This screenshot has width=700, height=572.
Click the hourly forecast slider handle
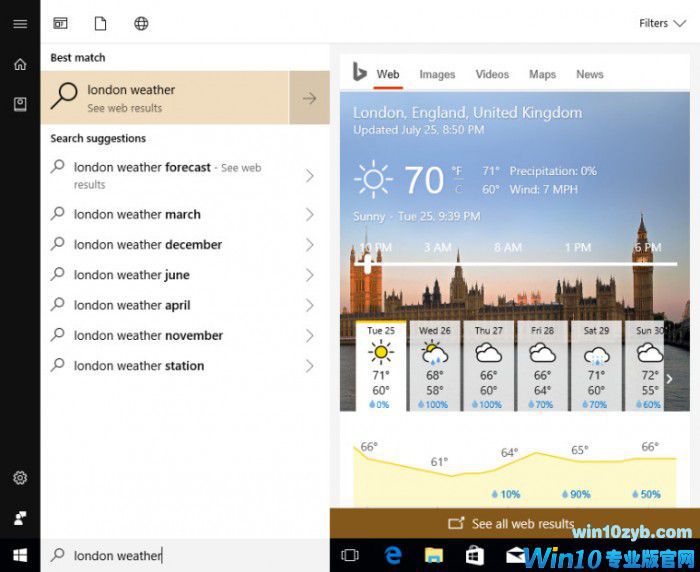(x=369, y=263)
